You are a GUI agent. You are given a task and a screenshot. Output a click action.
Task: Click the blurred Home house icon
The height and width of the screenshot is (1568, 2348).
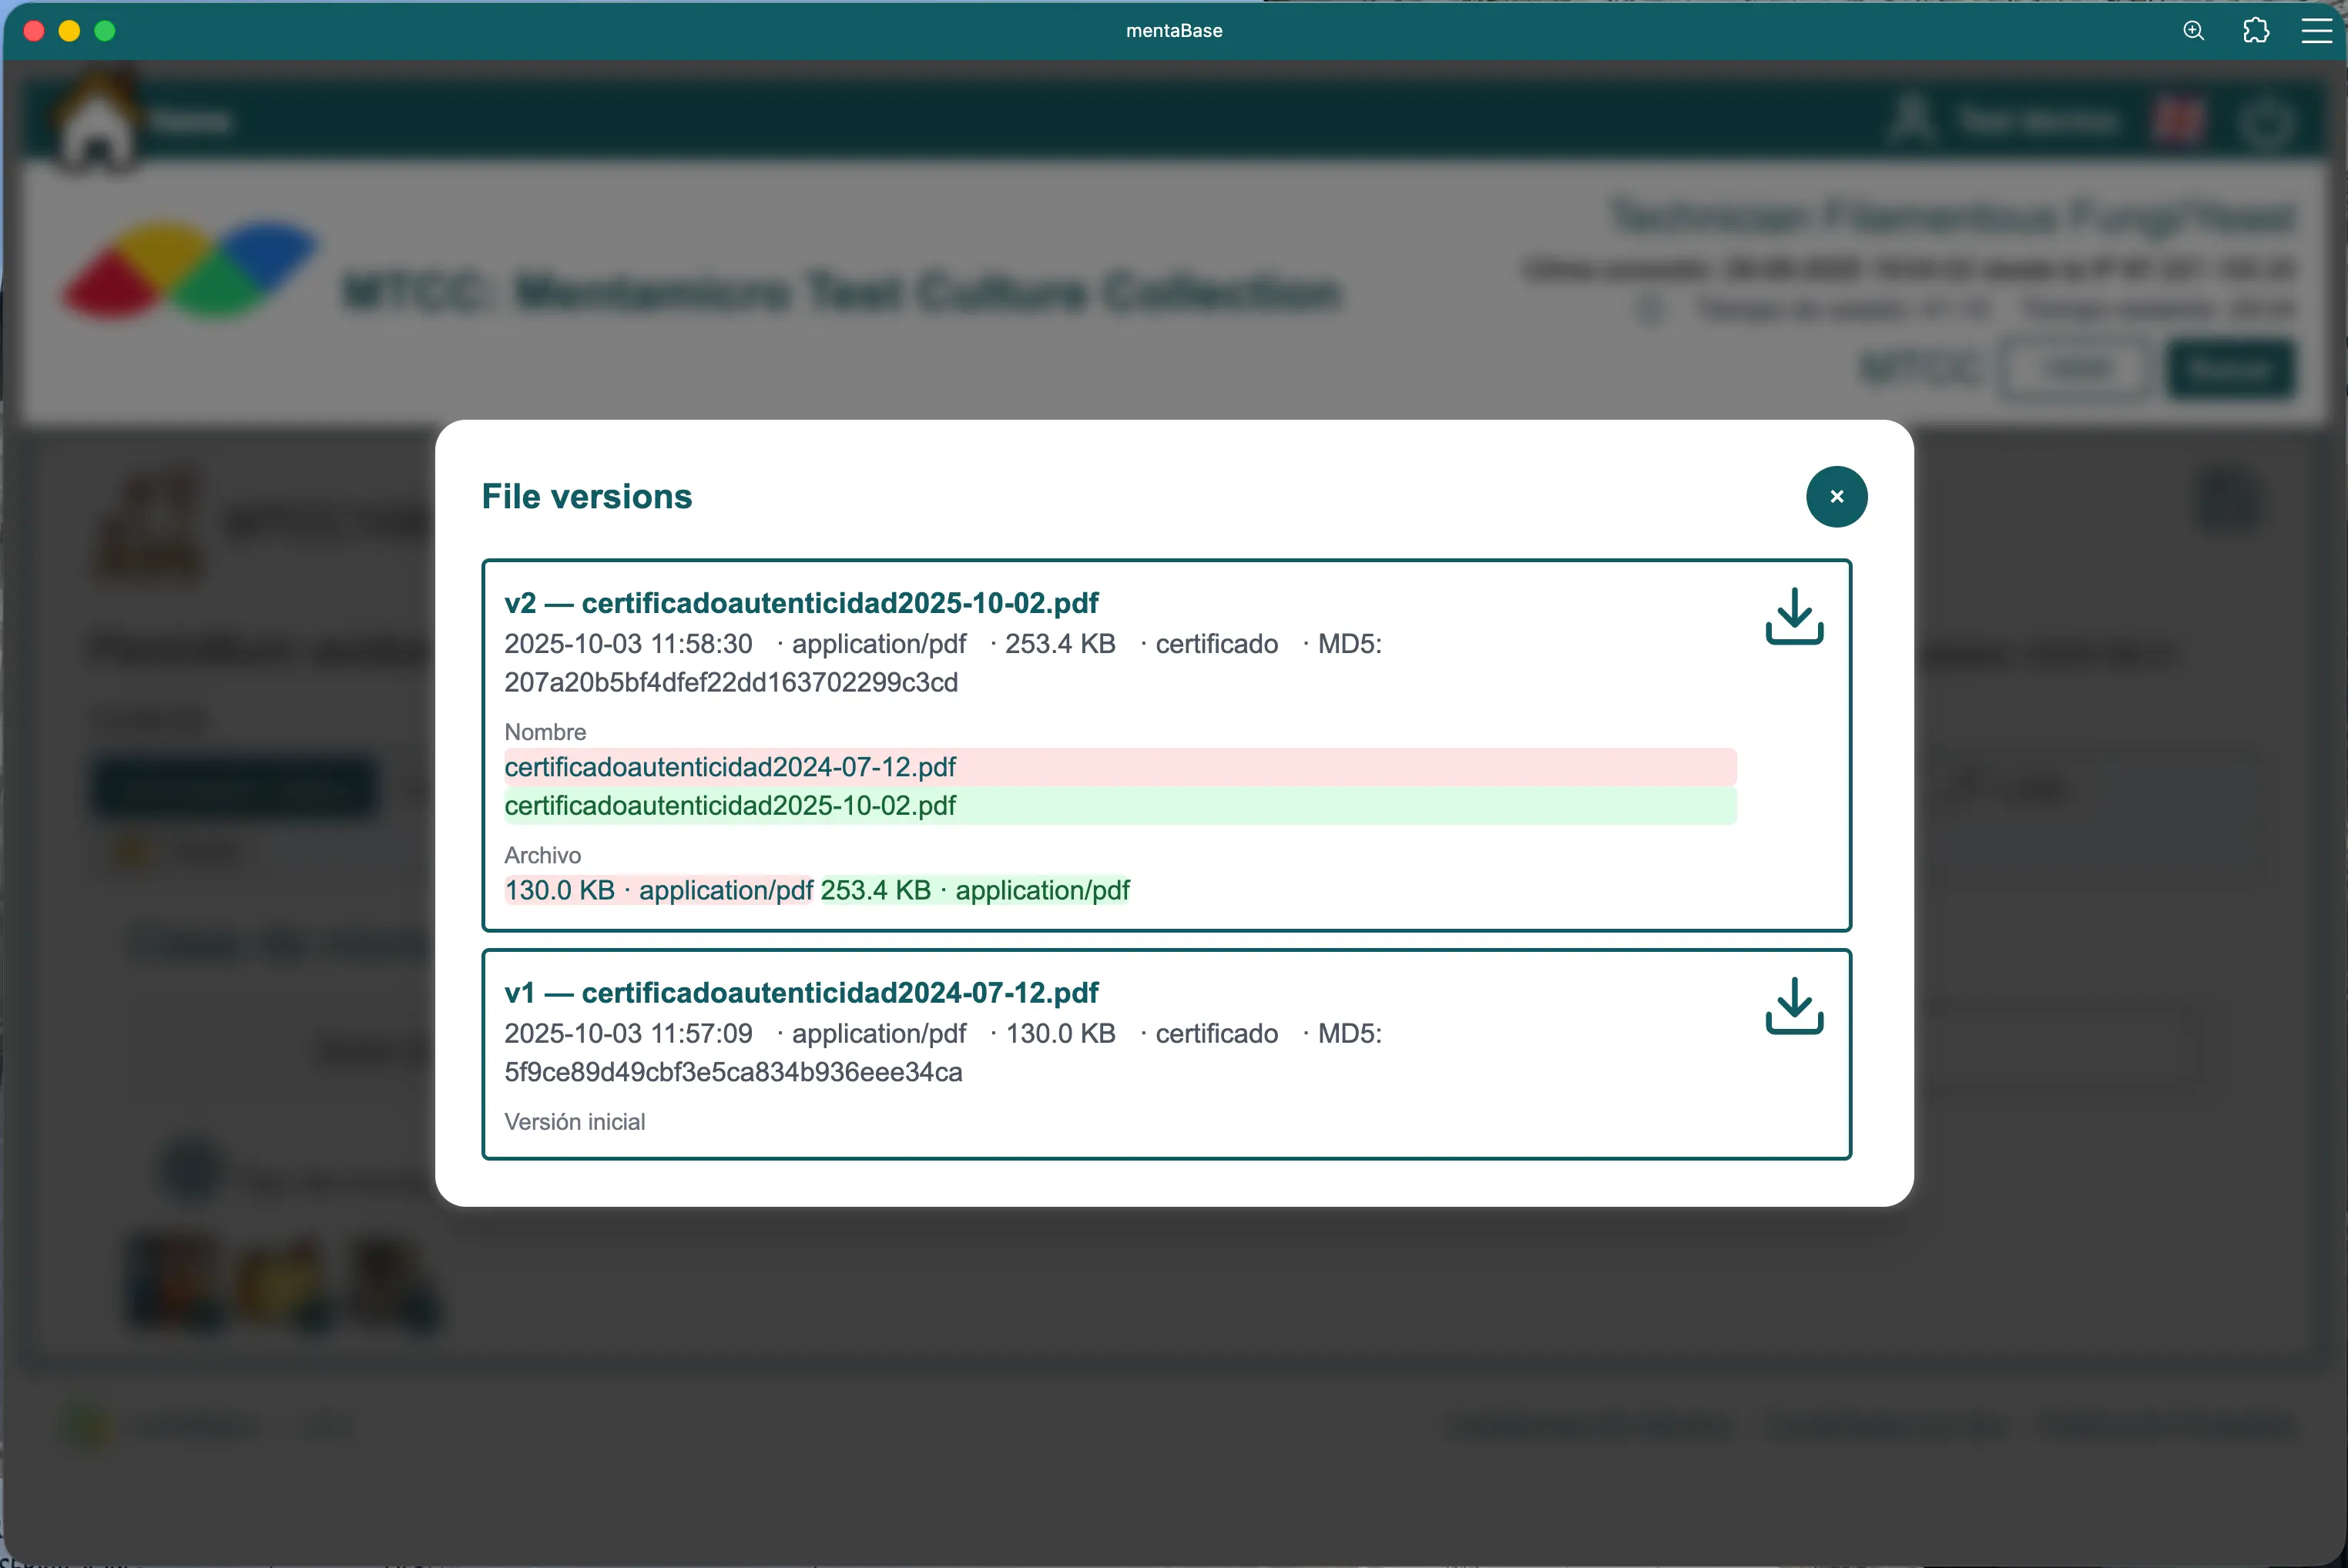pos(97,125)
